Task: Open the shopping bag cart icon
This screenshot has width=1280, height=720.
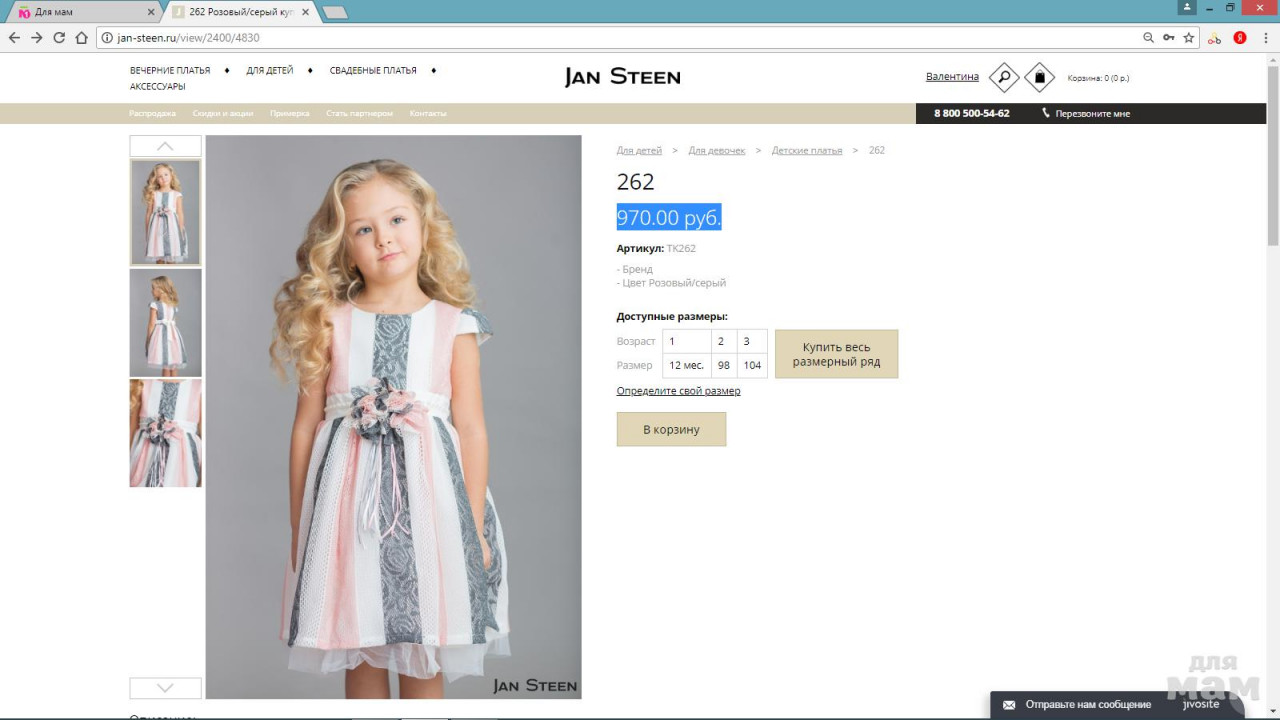Action: point(1040,77)
